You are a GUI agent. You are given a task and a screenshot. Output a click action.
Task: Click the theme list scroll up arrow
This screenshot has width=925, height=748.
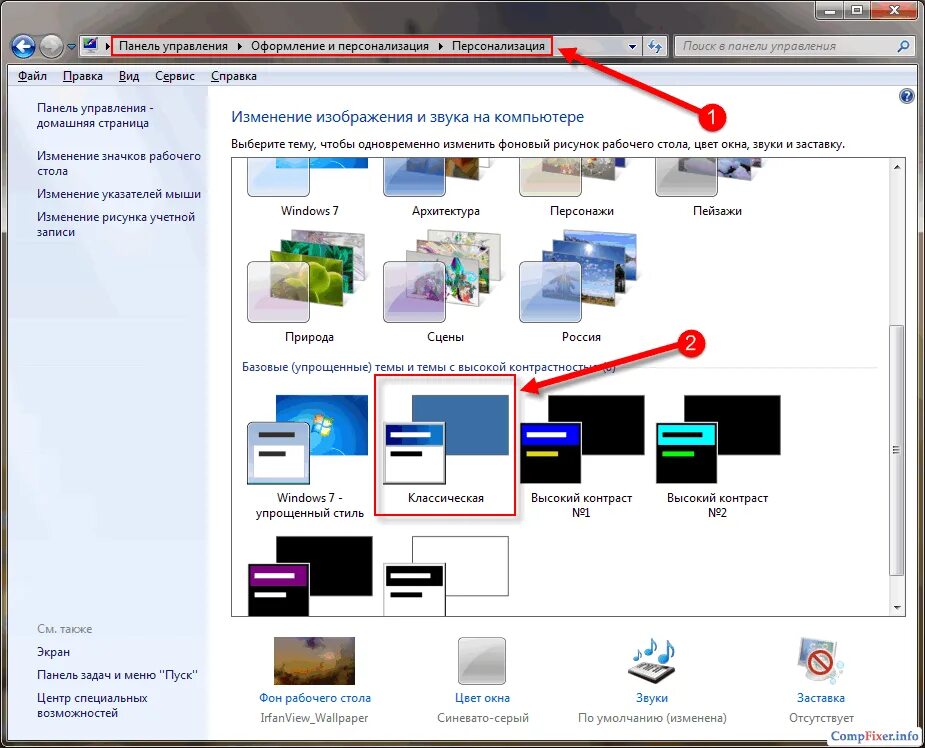(897, 168)
